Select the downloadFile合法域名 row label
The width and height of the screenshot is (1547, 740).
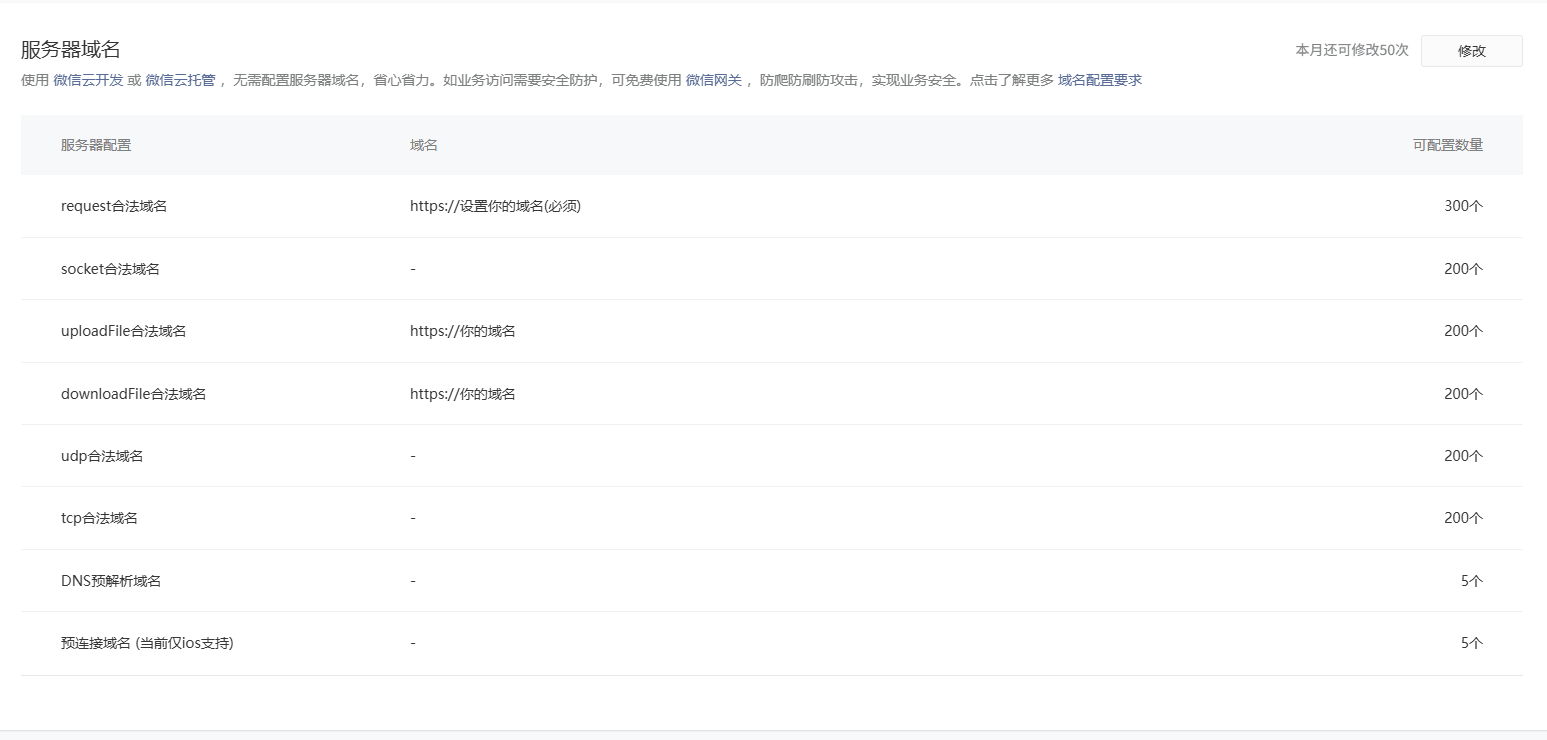133,394
